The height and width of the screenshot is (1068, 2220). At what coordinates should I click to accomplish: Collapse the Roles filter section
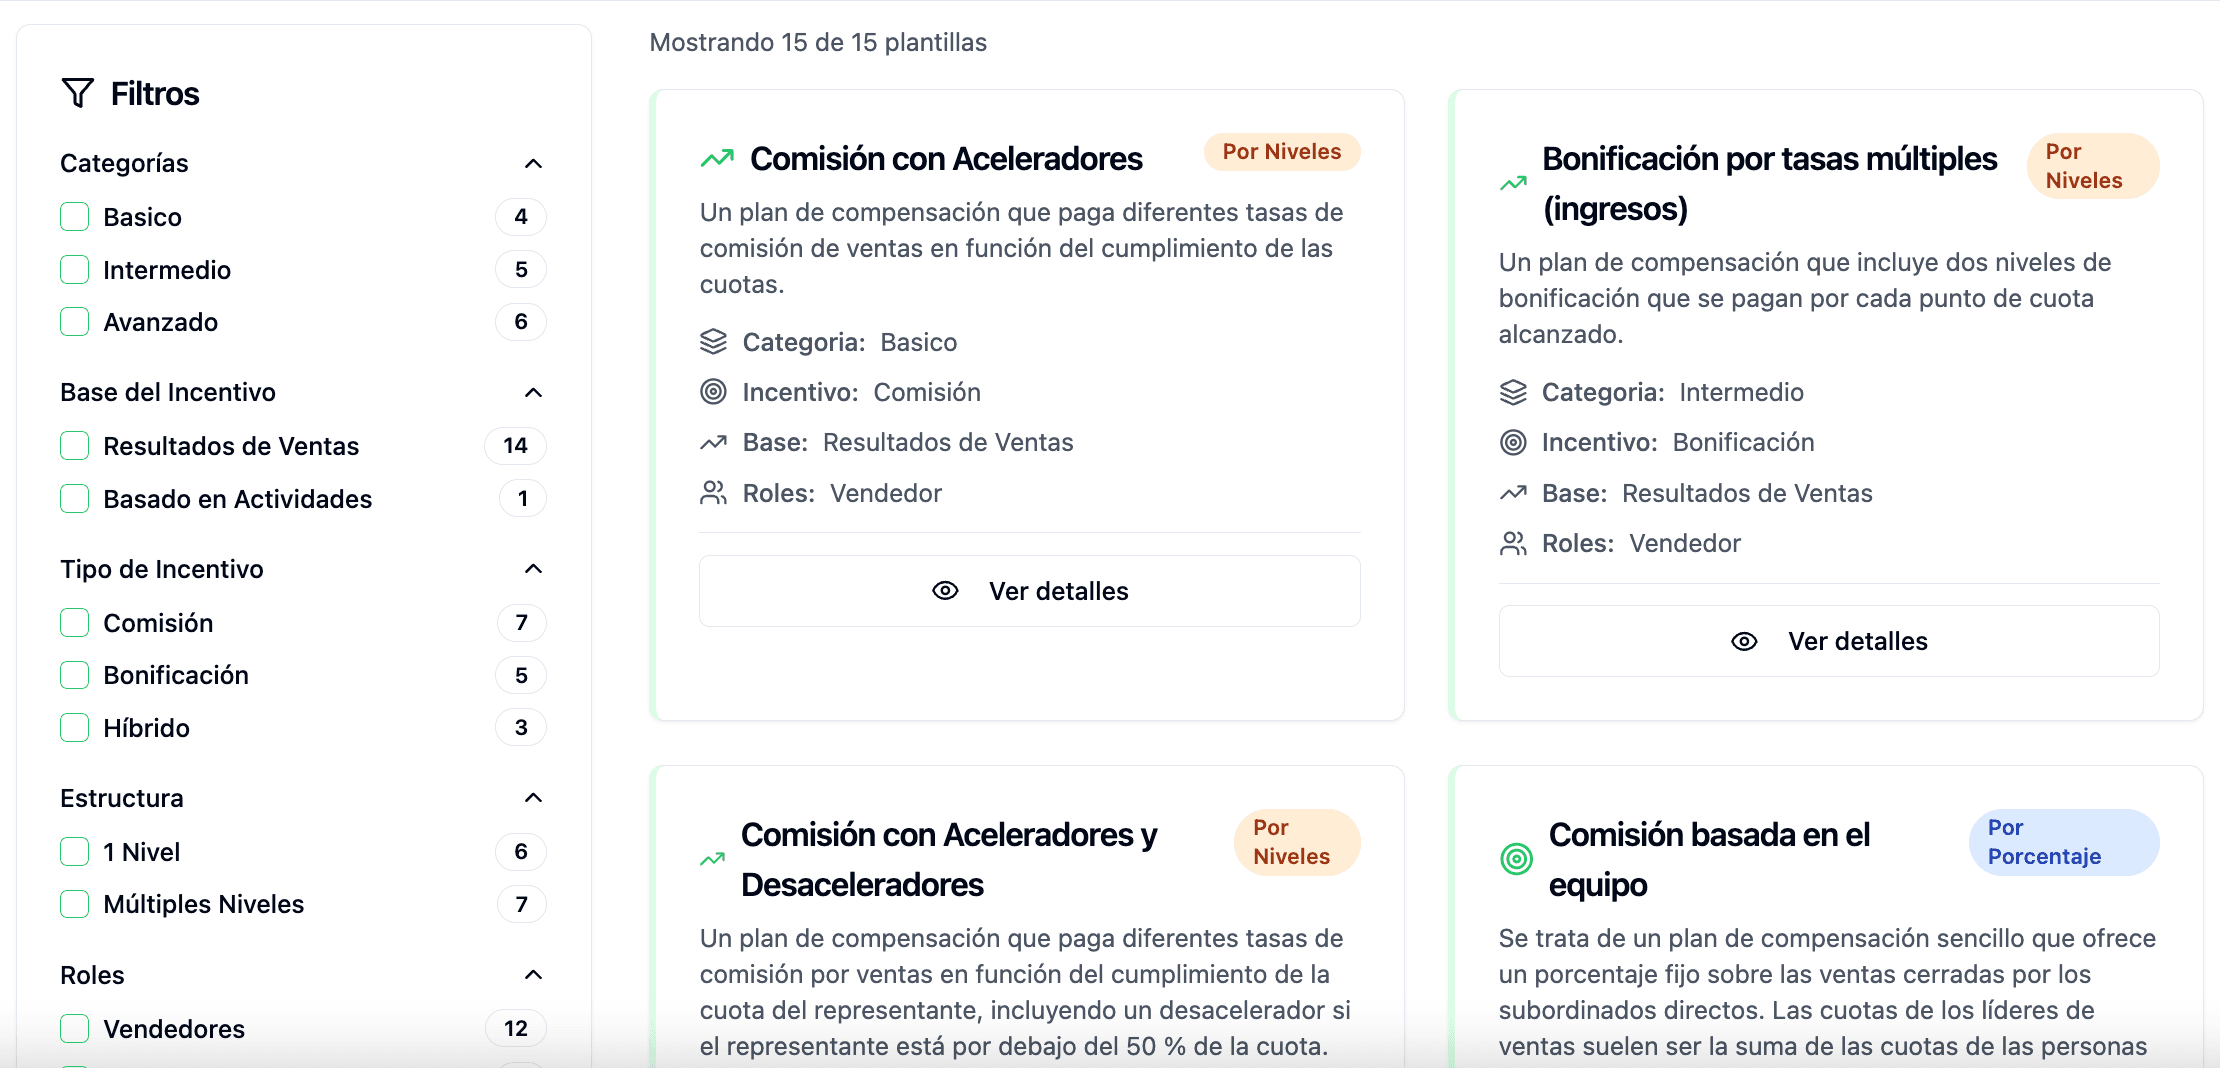tap(534, 975)
